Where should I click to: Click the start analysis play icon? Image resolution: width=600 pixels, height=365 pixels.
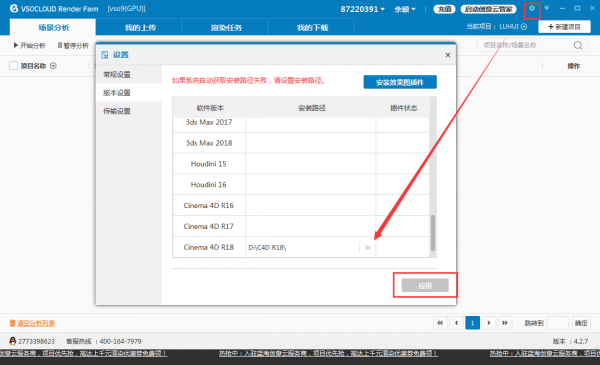tap(16, 45)
